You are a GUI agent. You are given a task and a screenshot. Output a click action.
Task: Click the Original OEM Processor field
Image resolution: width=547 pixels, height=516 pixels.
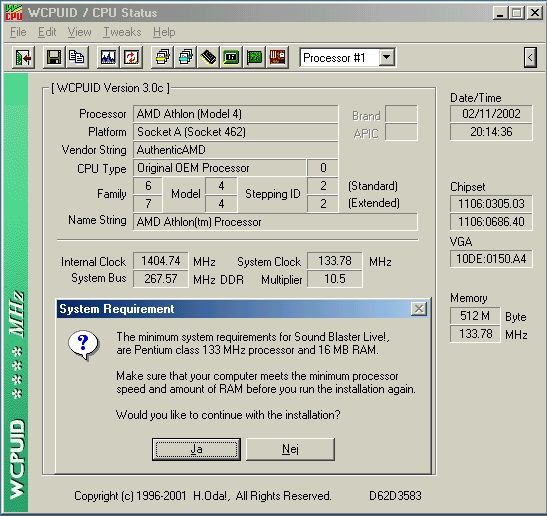pos(219,168)
